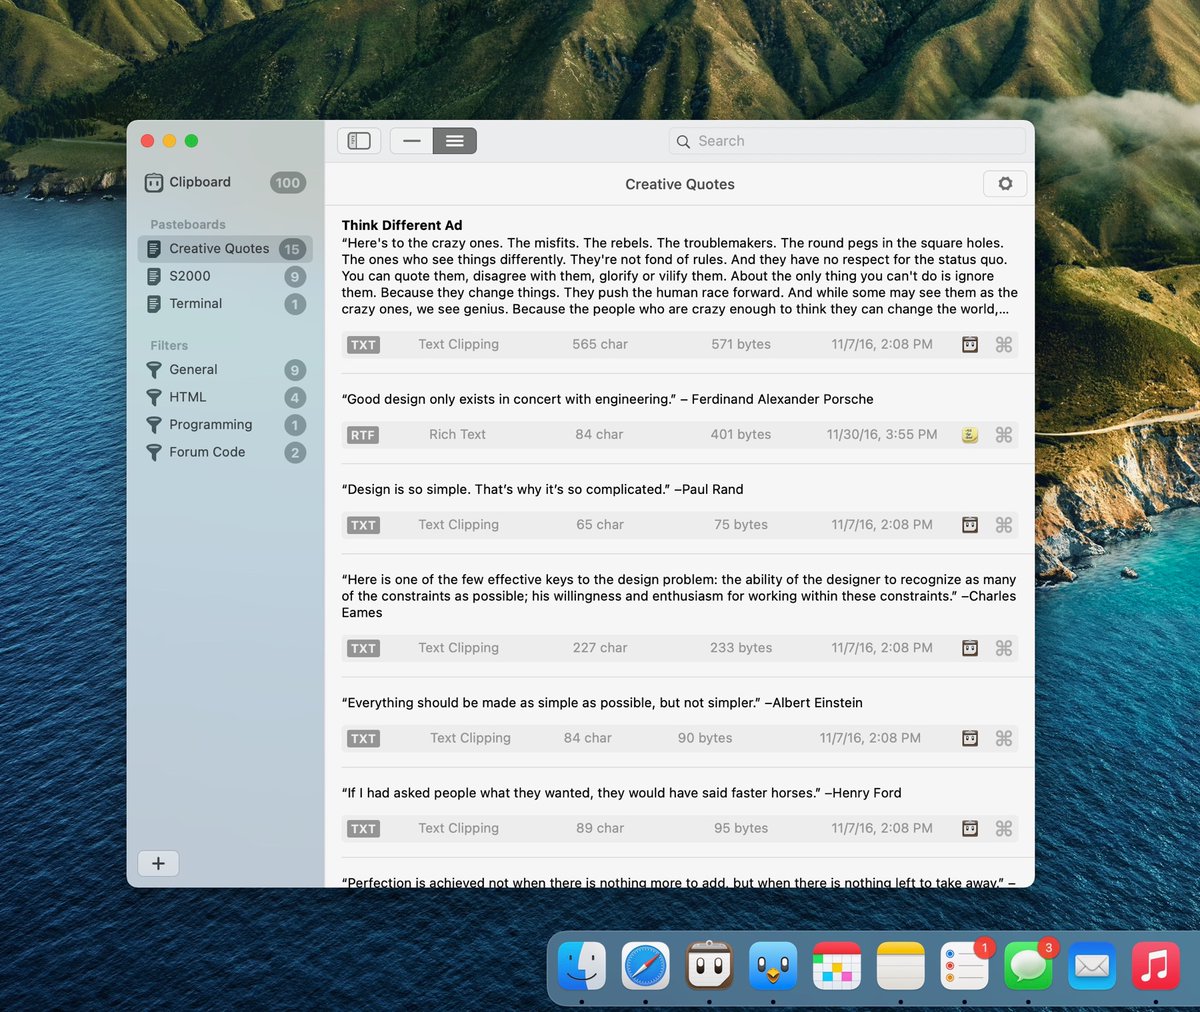The height and width of the screenshot is (1012, 1200).
Task: Select the Paul Rand quote clipping
Action: [543, 489]
